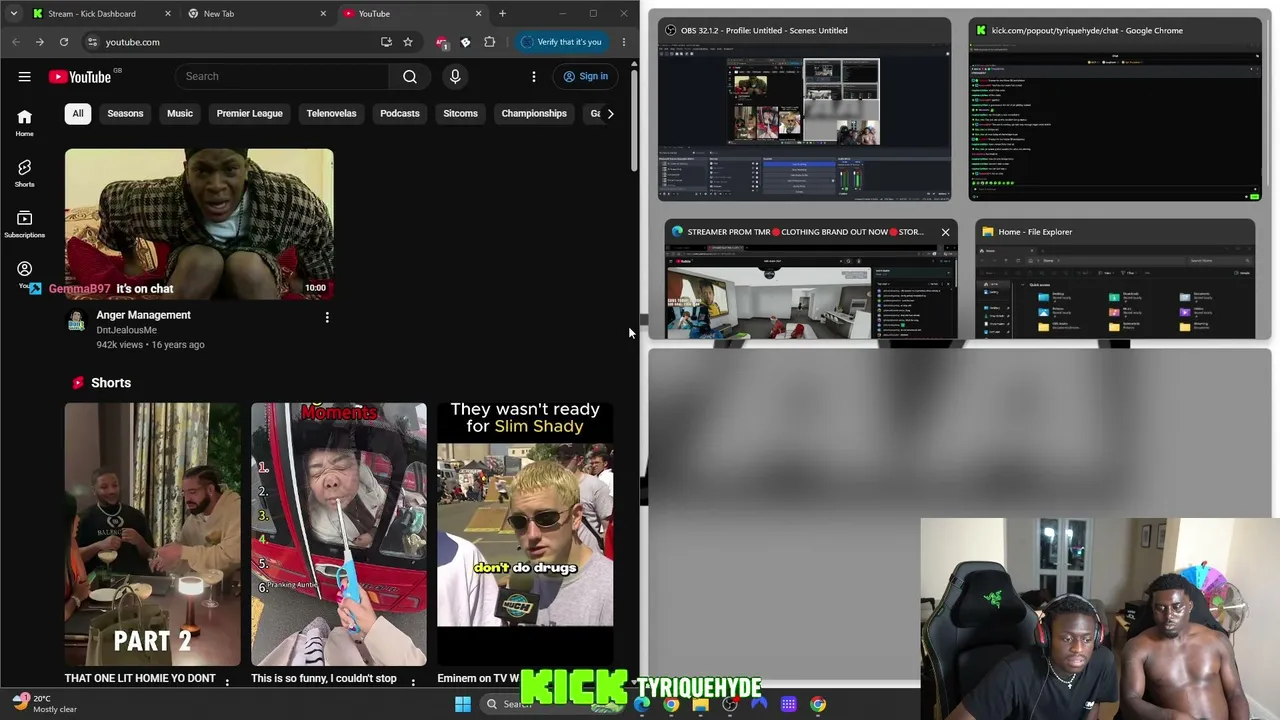Open options for THAT ONE LIT HOMIE short

click(x=227, y=682)
